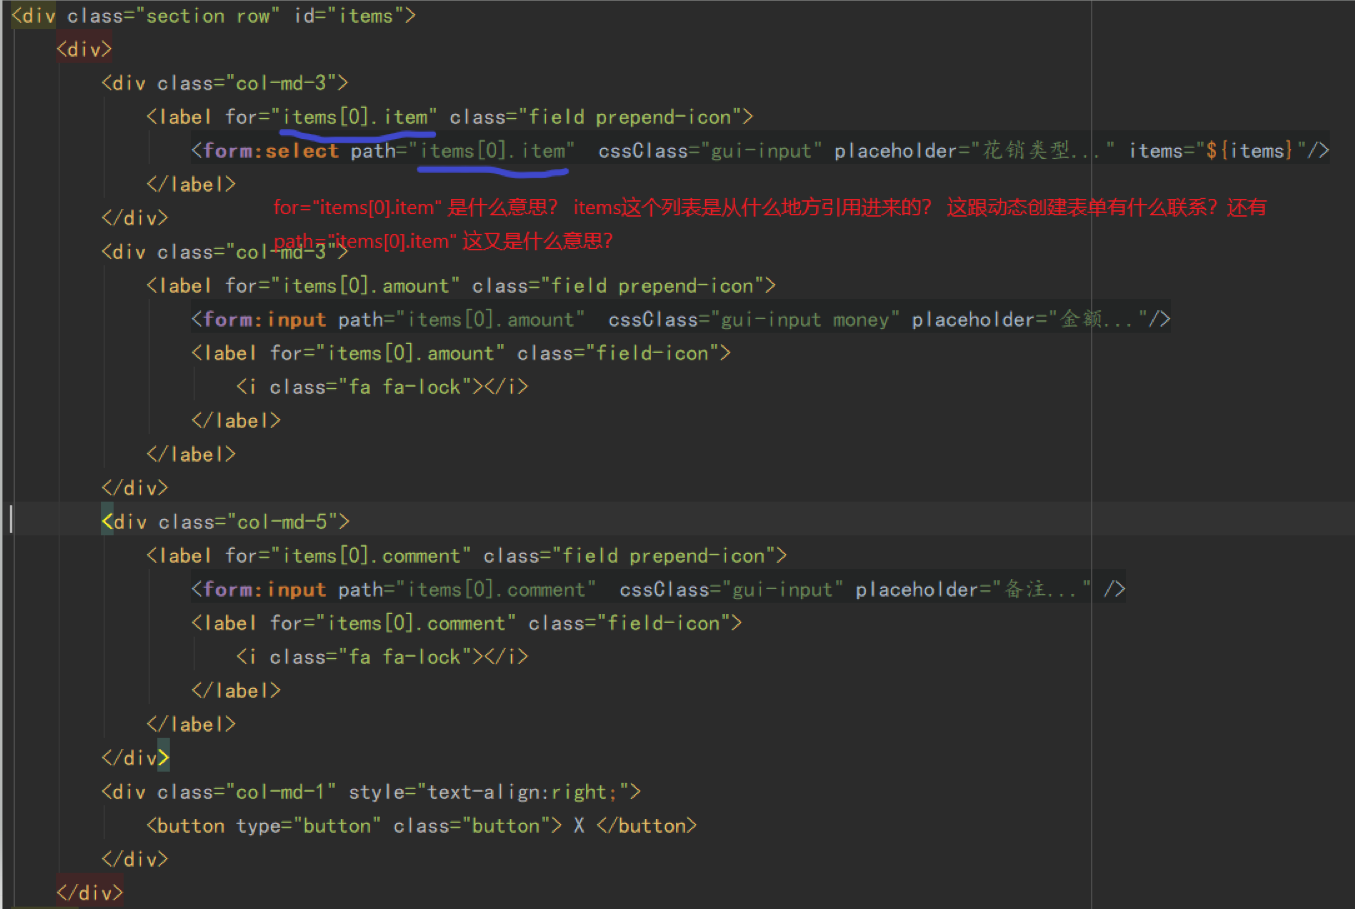Click the placeholder value 备注...
The image size is (1355, 909).
1041,590
